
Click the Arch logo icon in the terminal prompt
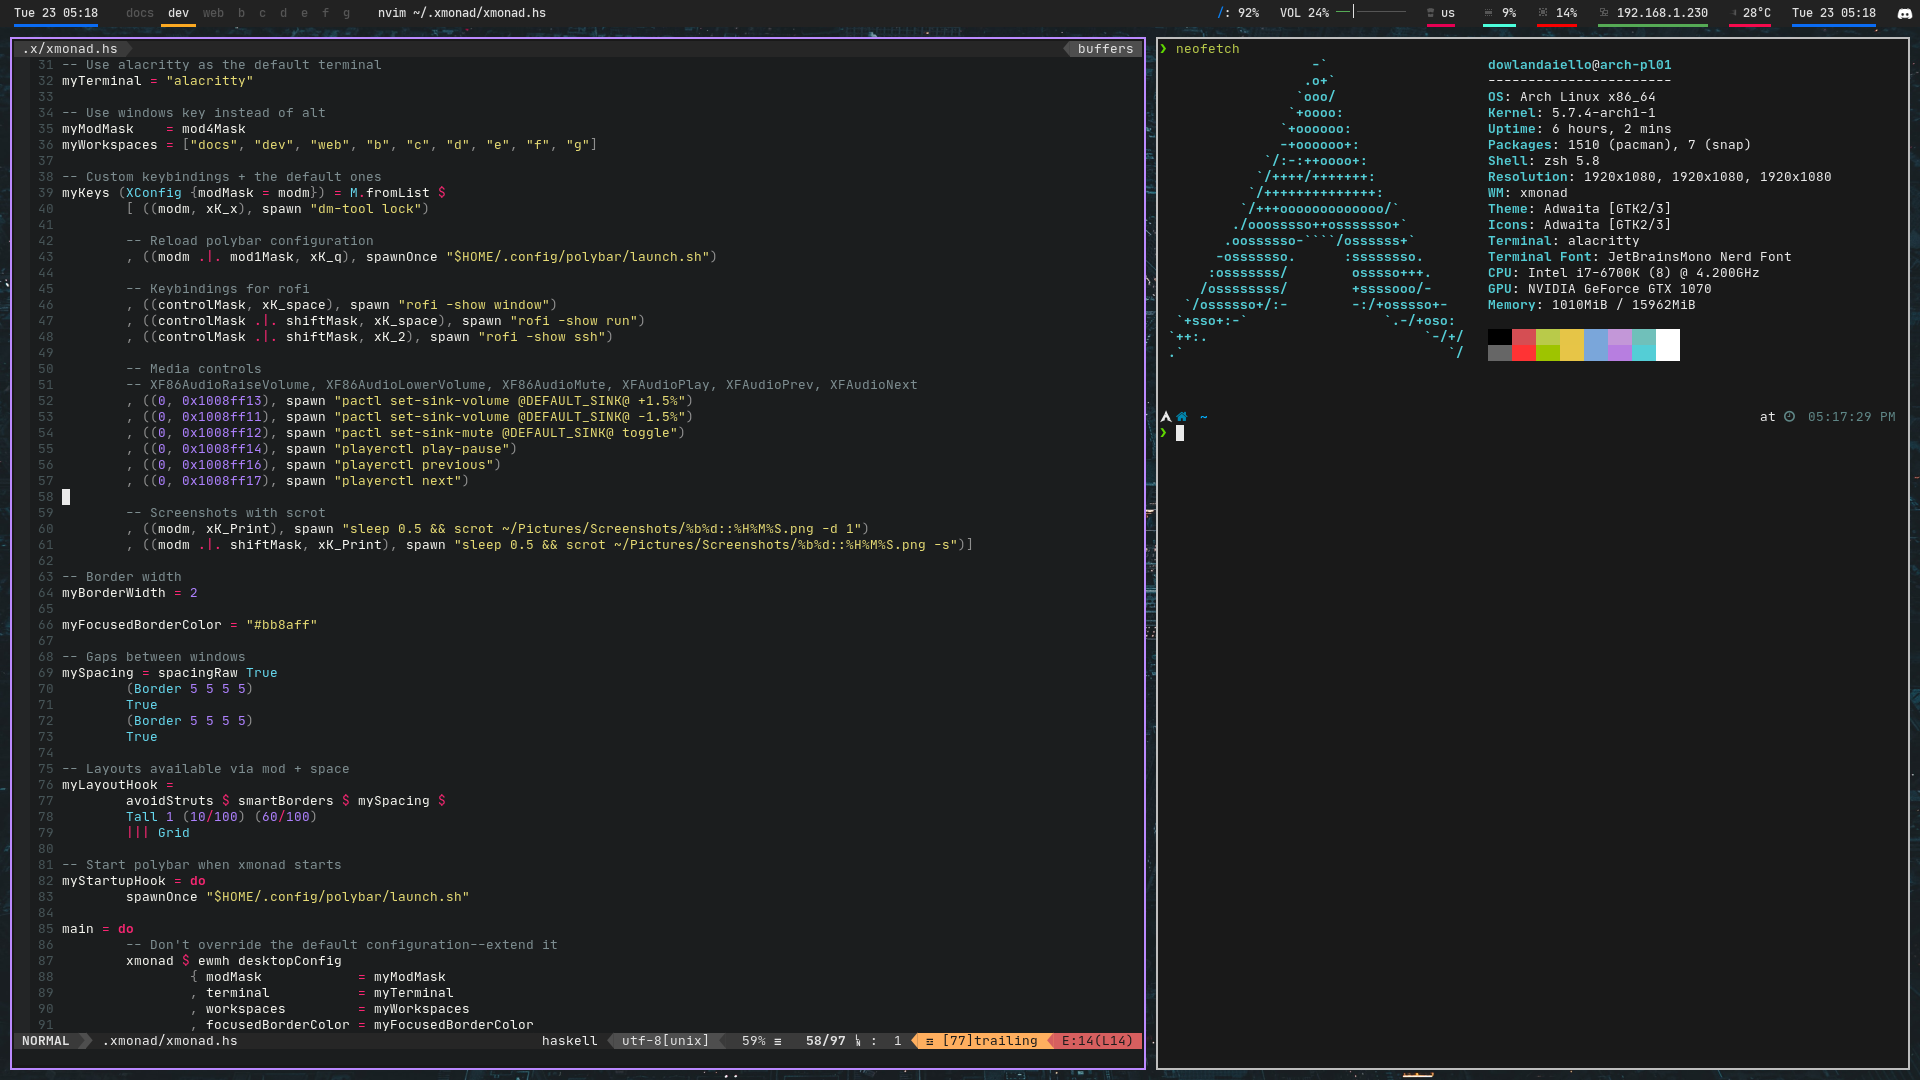(x=1166, y=417)
